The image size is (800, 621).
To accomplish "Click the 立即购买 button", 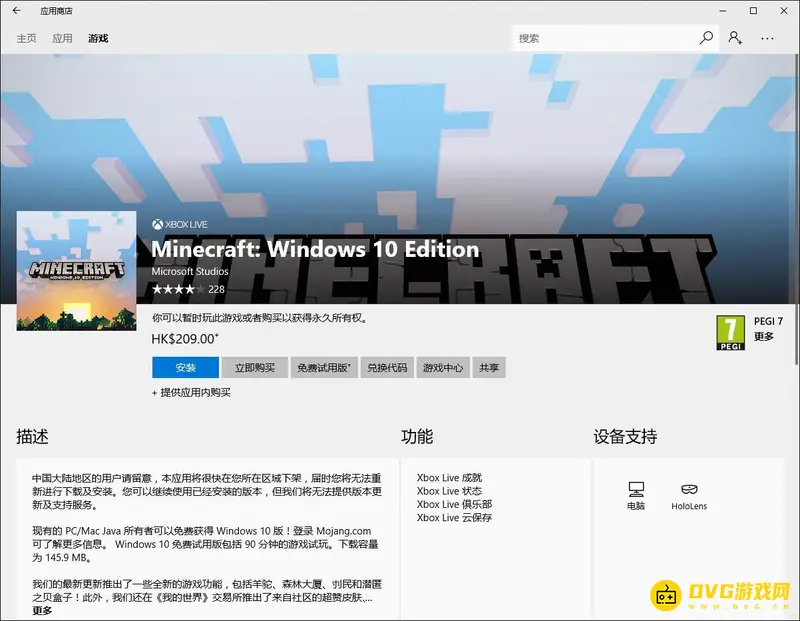I will (255, 368).
